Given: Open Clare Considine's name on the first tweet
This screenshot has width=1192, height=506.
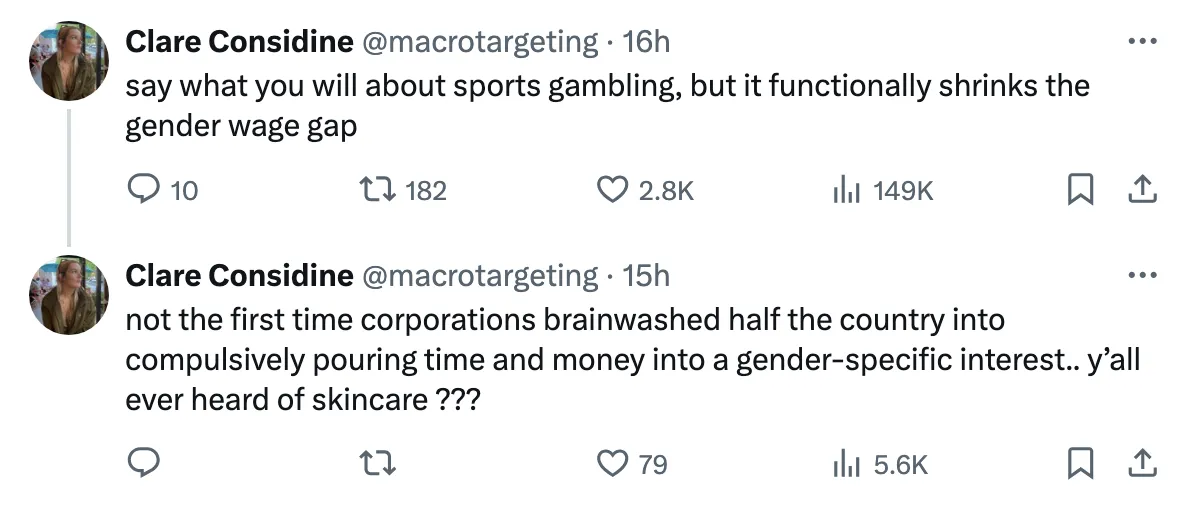Looking at the screenshot, I should click(238, 42).
